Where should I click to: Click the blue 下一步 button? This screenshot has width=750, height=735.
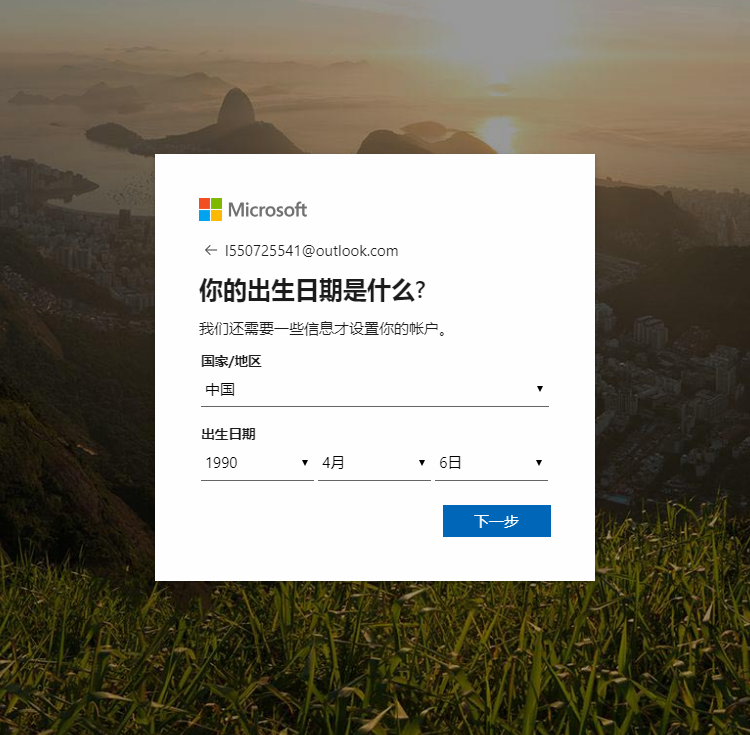point(496,521)
